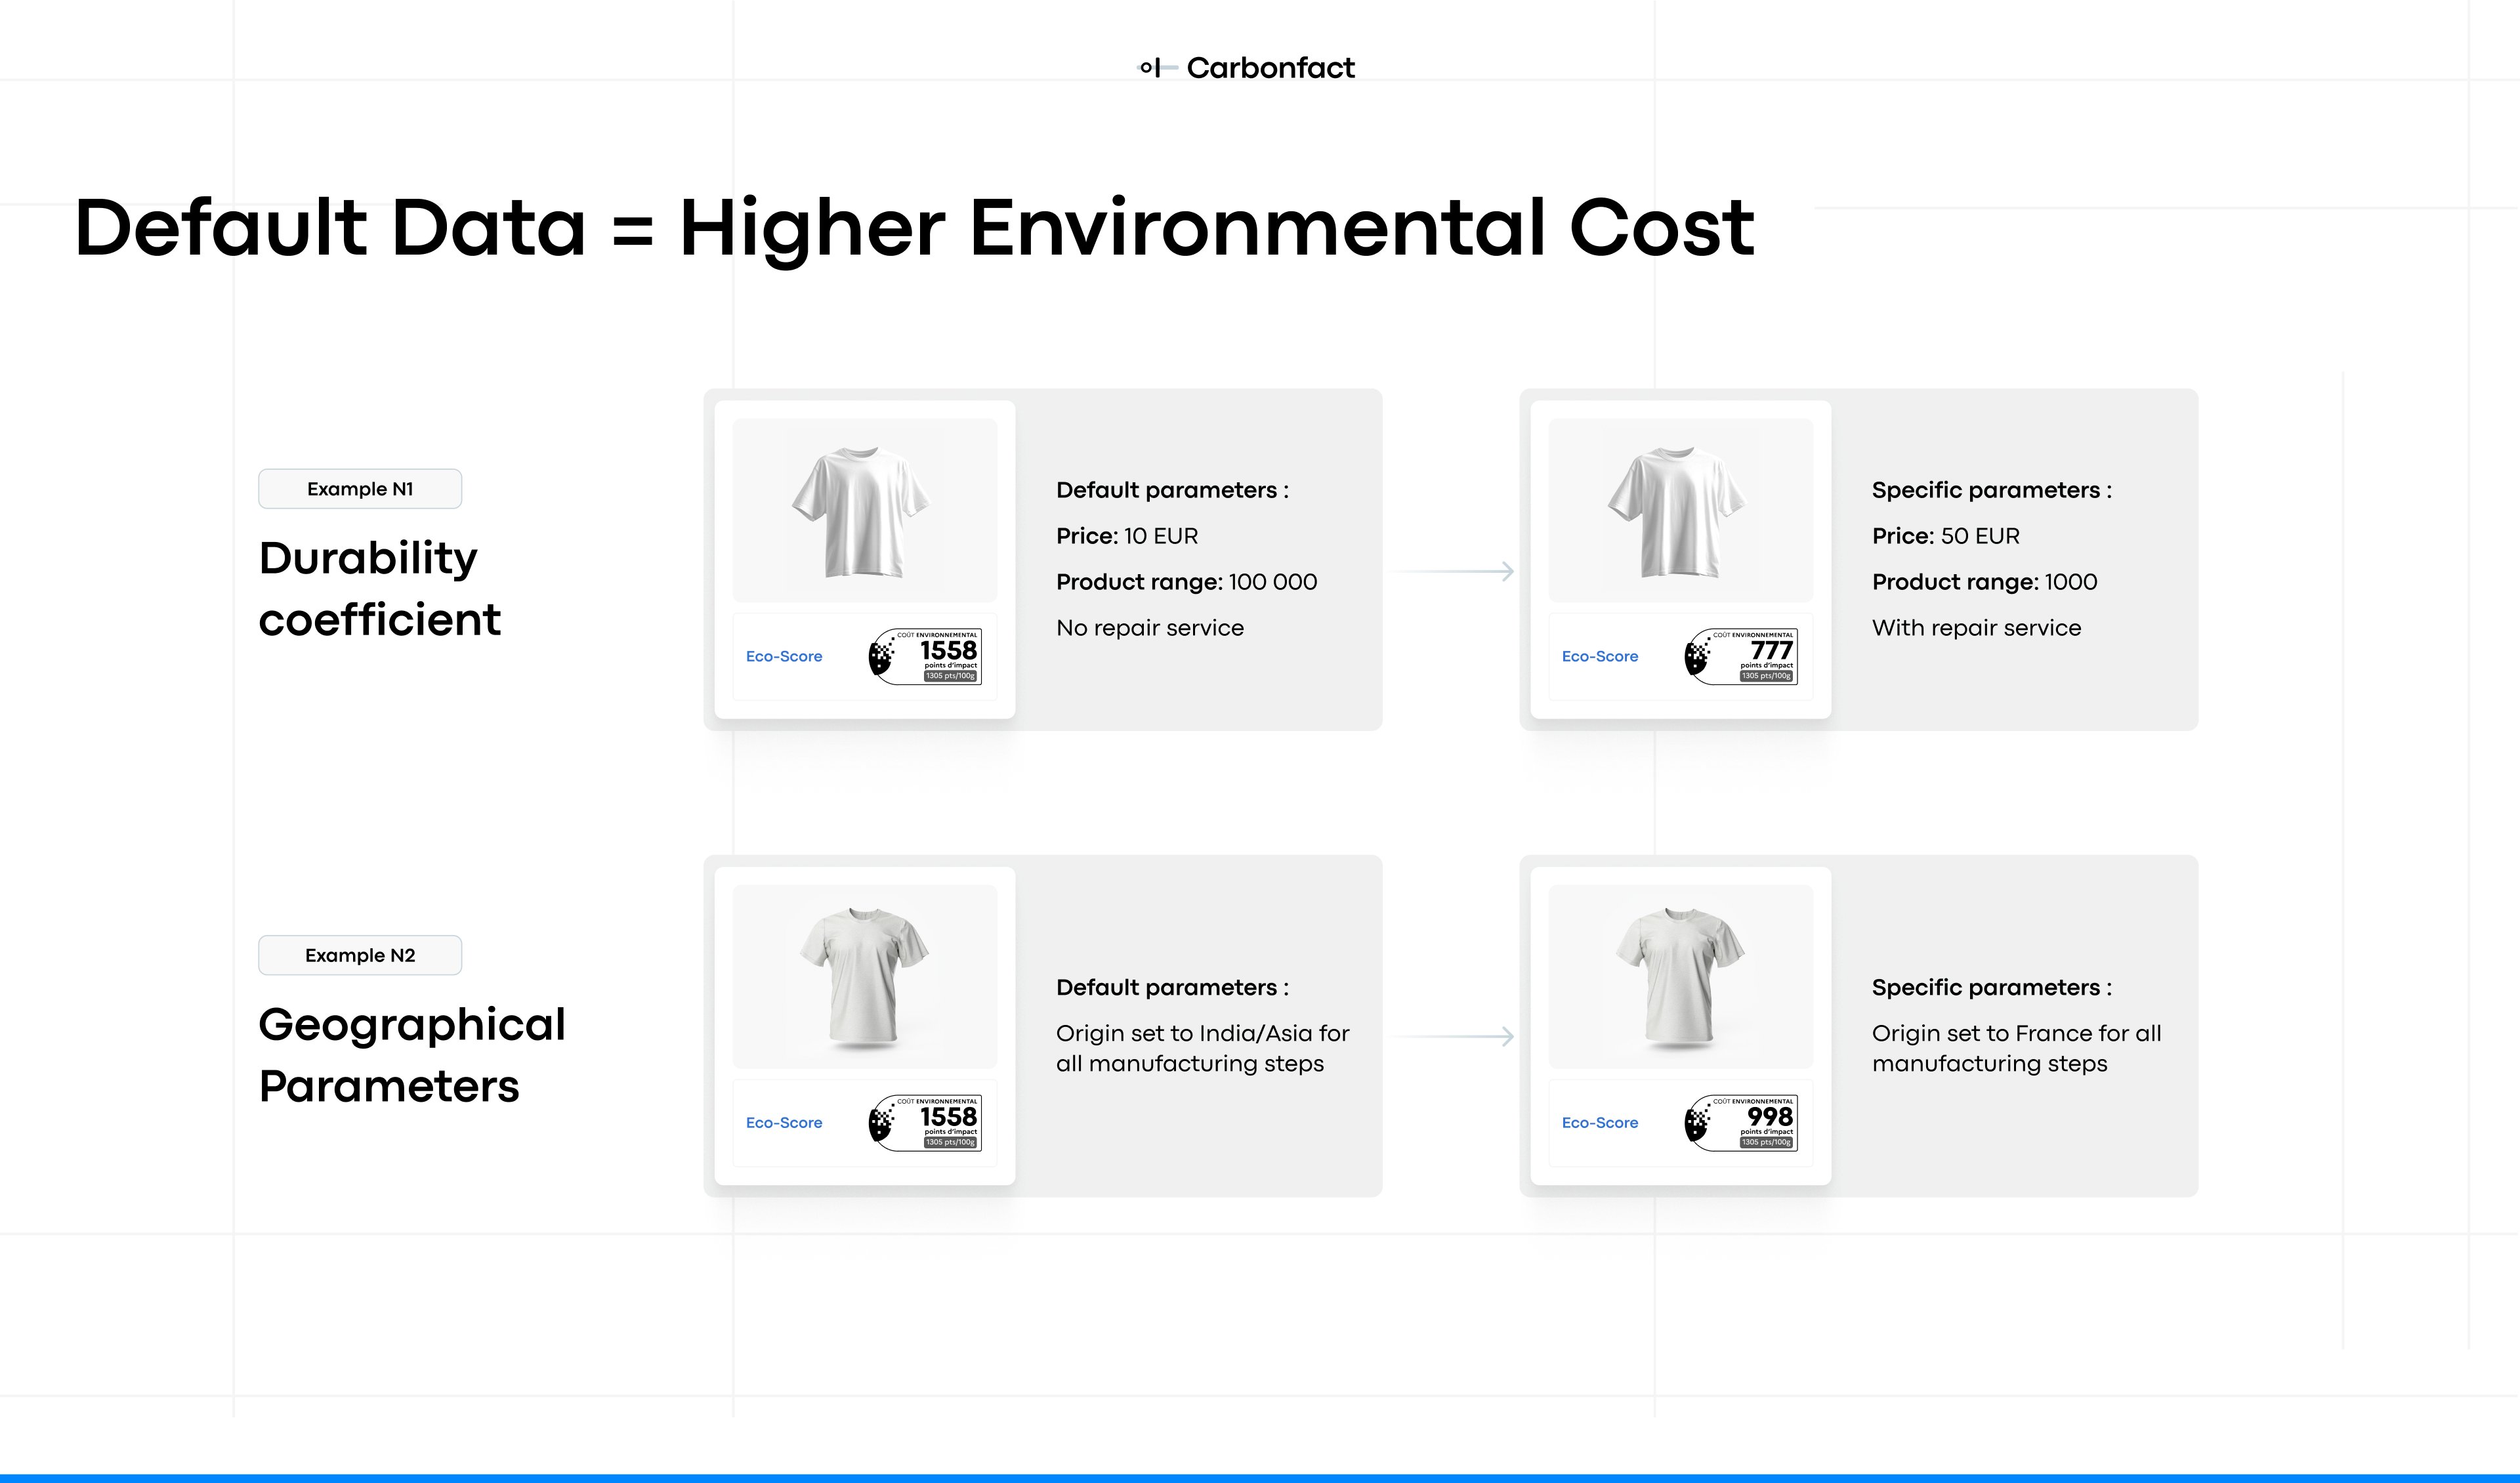Click Eco-Score link under 50 EUR t-shirt
Viewport: 2520px width, 1483px height.
click(x=1600, y=656)
